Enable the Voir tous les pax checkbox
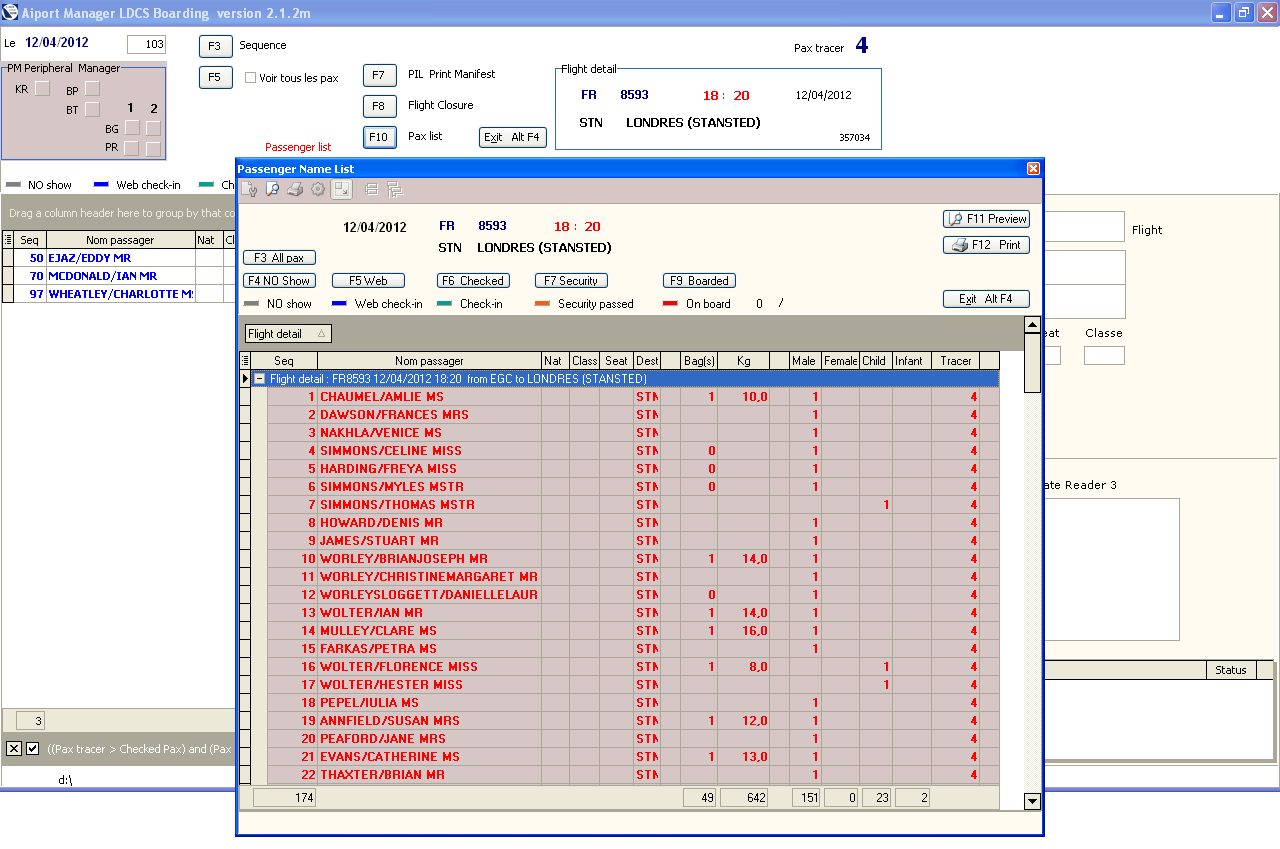1280x849 pixels. pyautogui.click(x=251, y=77)
